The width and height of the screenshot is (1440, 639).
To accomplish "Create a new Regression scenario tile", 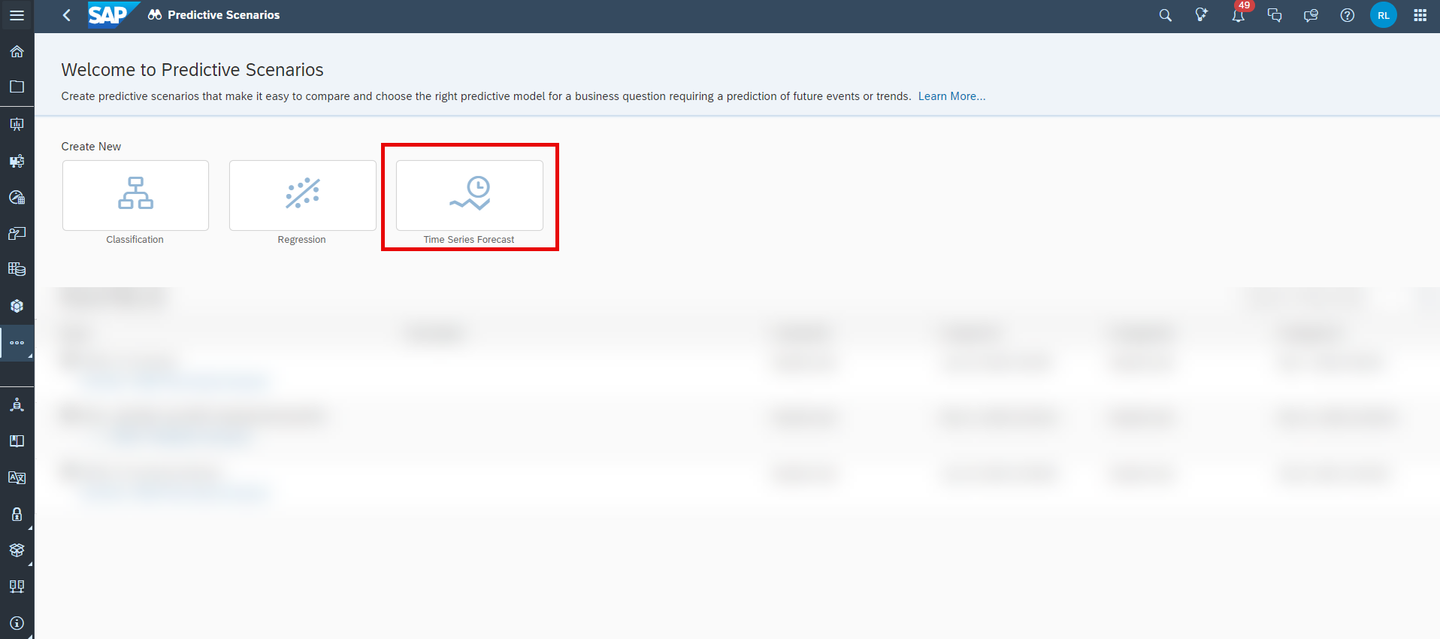I will 302,195.
